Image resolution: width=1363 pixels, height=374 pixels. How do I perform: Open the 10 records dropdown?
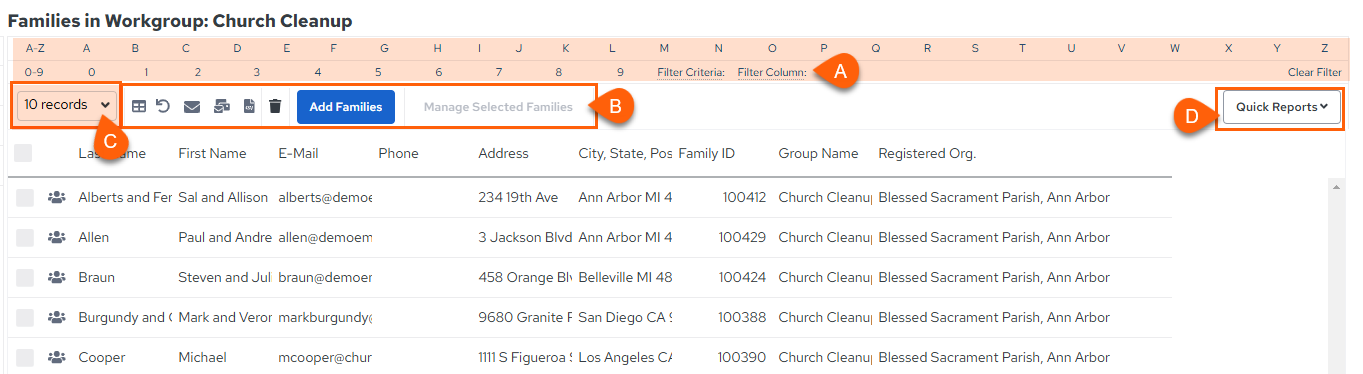[66, 105]
